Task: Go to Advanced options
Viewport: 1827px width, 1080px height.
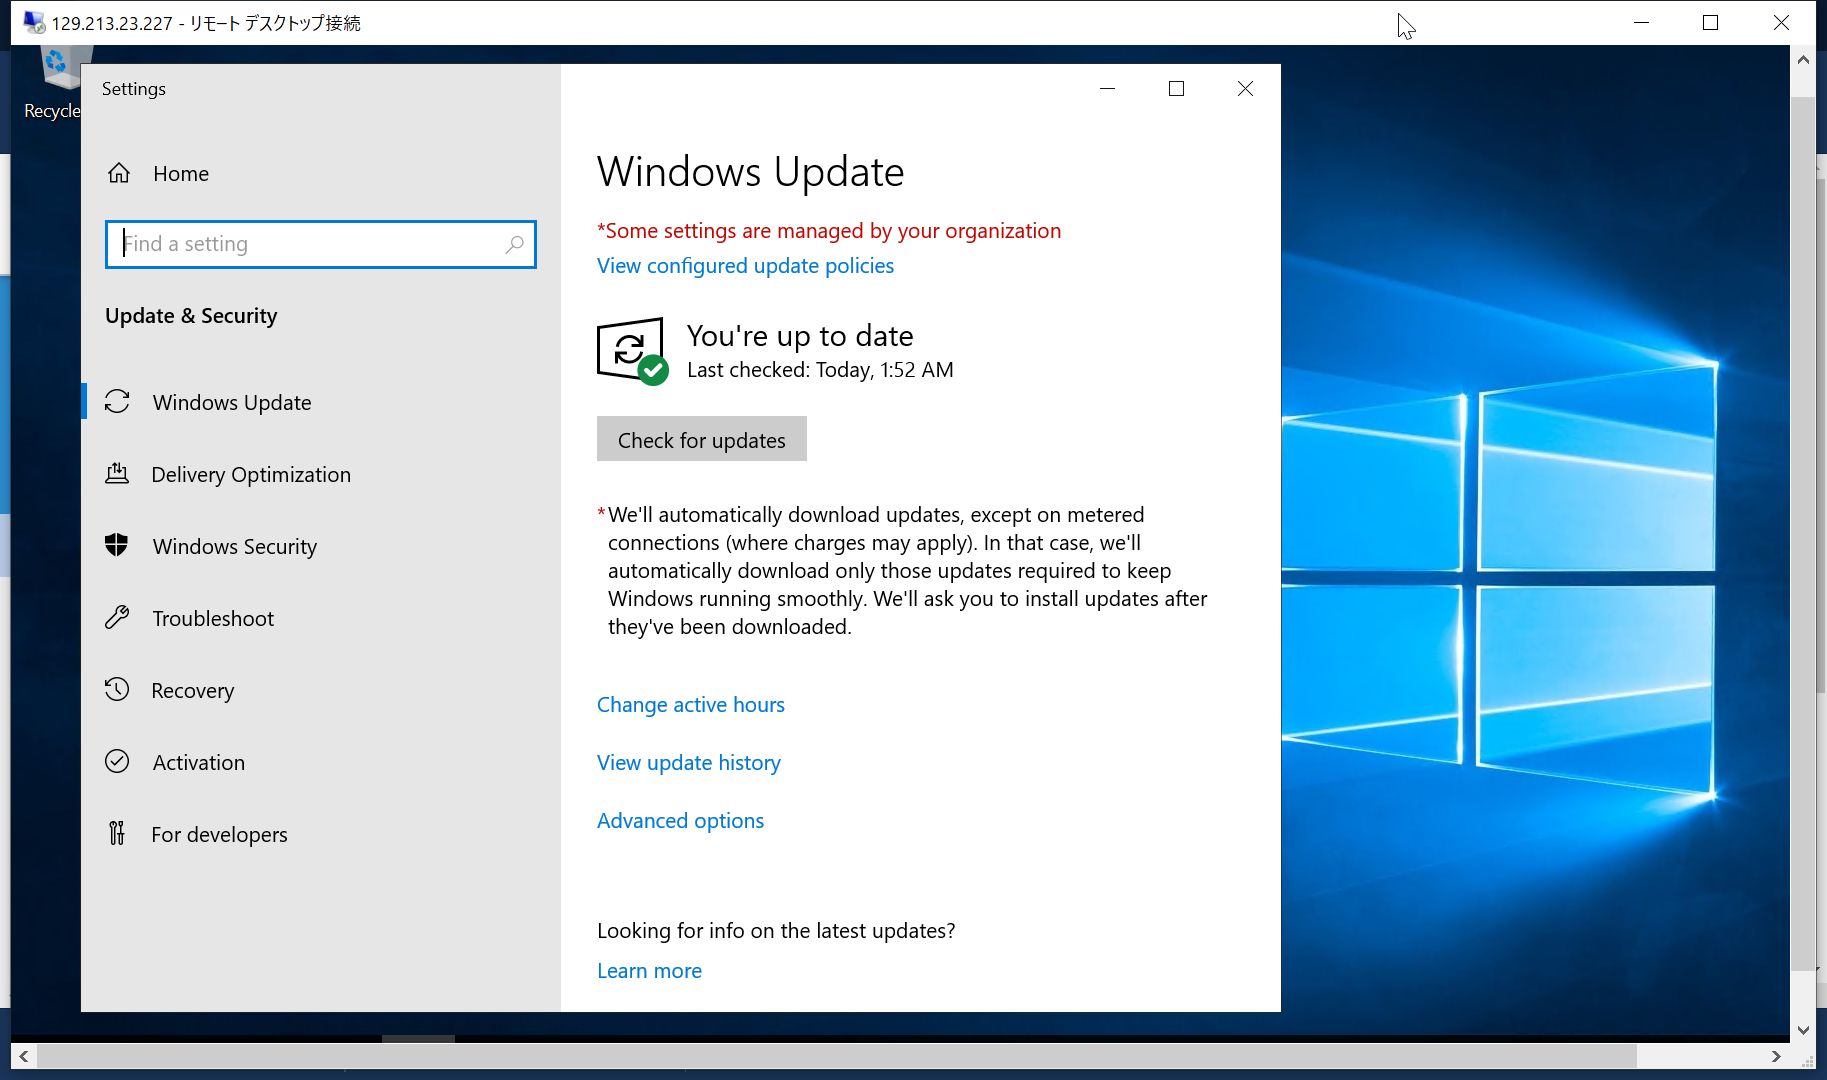Action: pyautogui.click(x=680, y=821)
